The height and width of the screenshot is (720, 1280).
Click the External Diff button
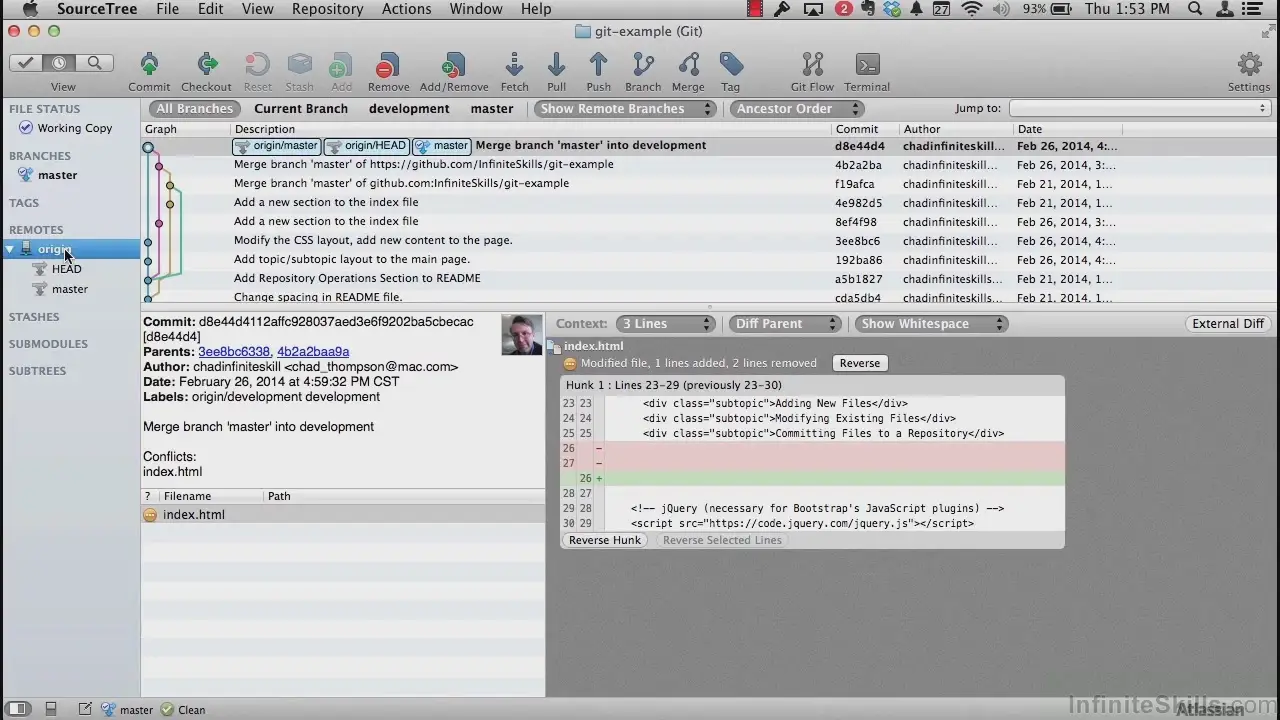pyautogui.click(x=1228, y=323)
